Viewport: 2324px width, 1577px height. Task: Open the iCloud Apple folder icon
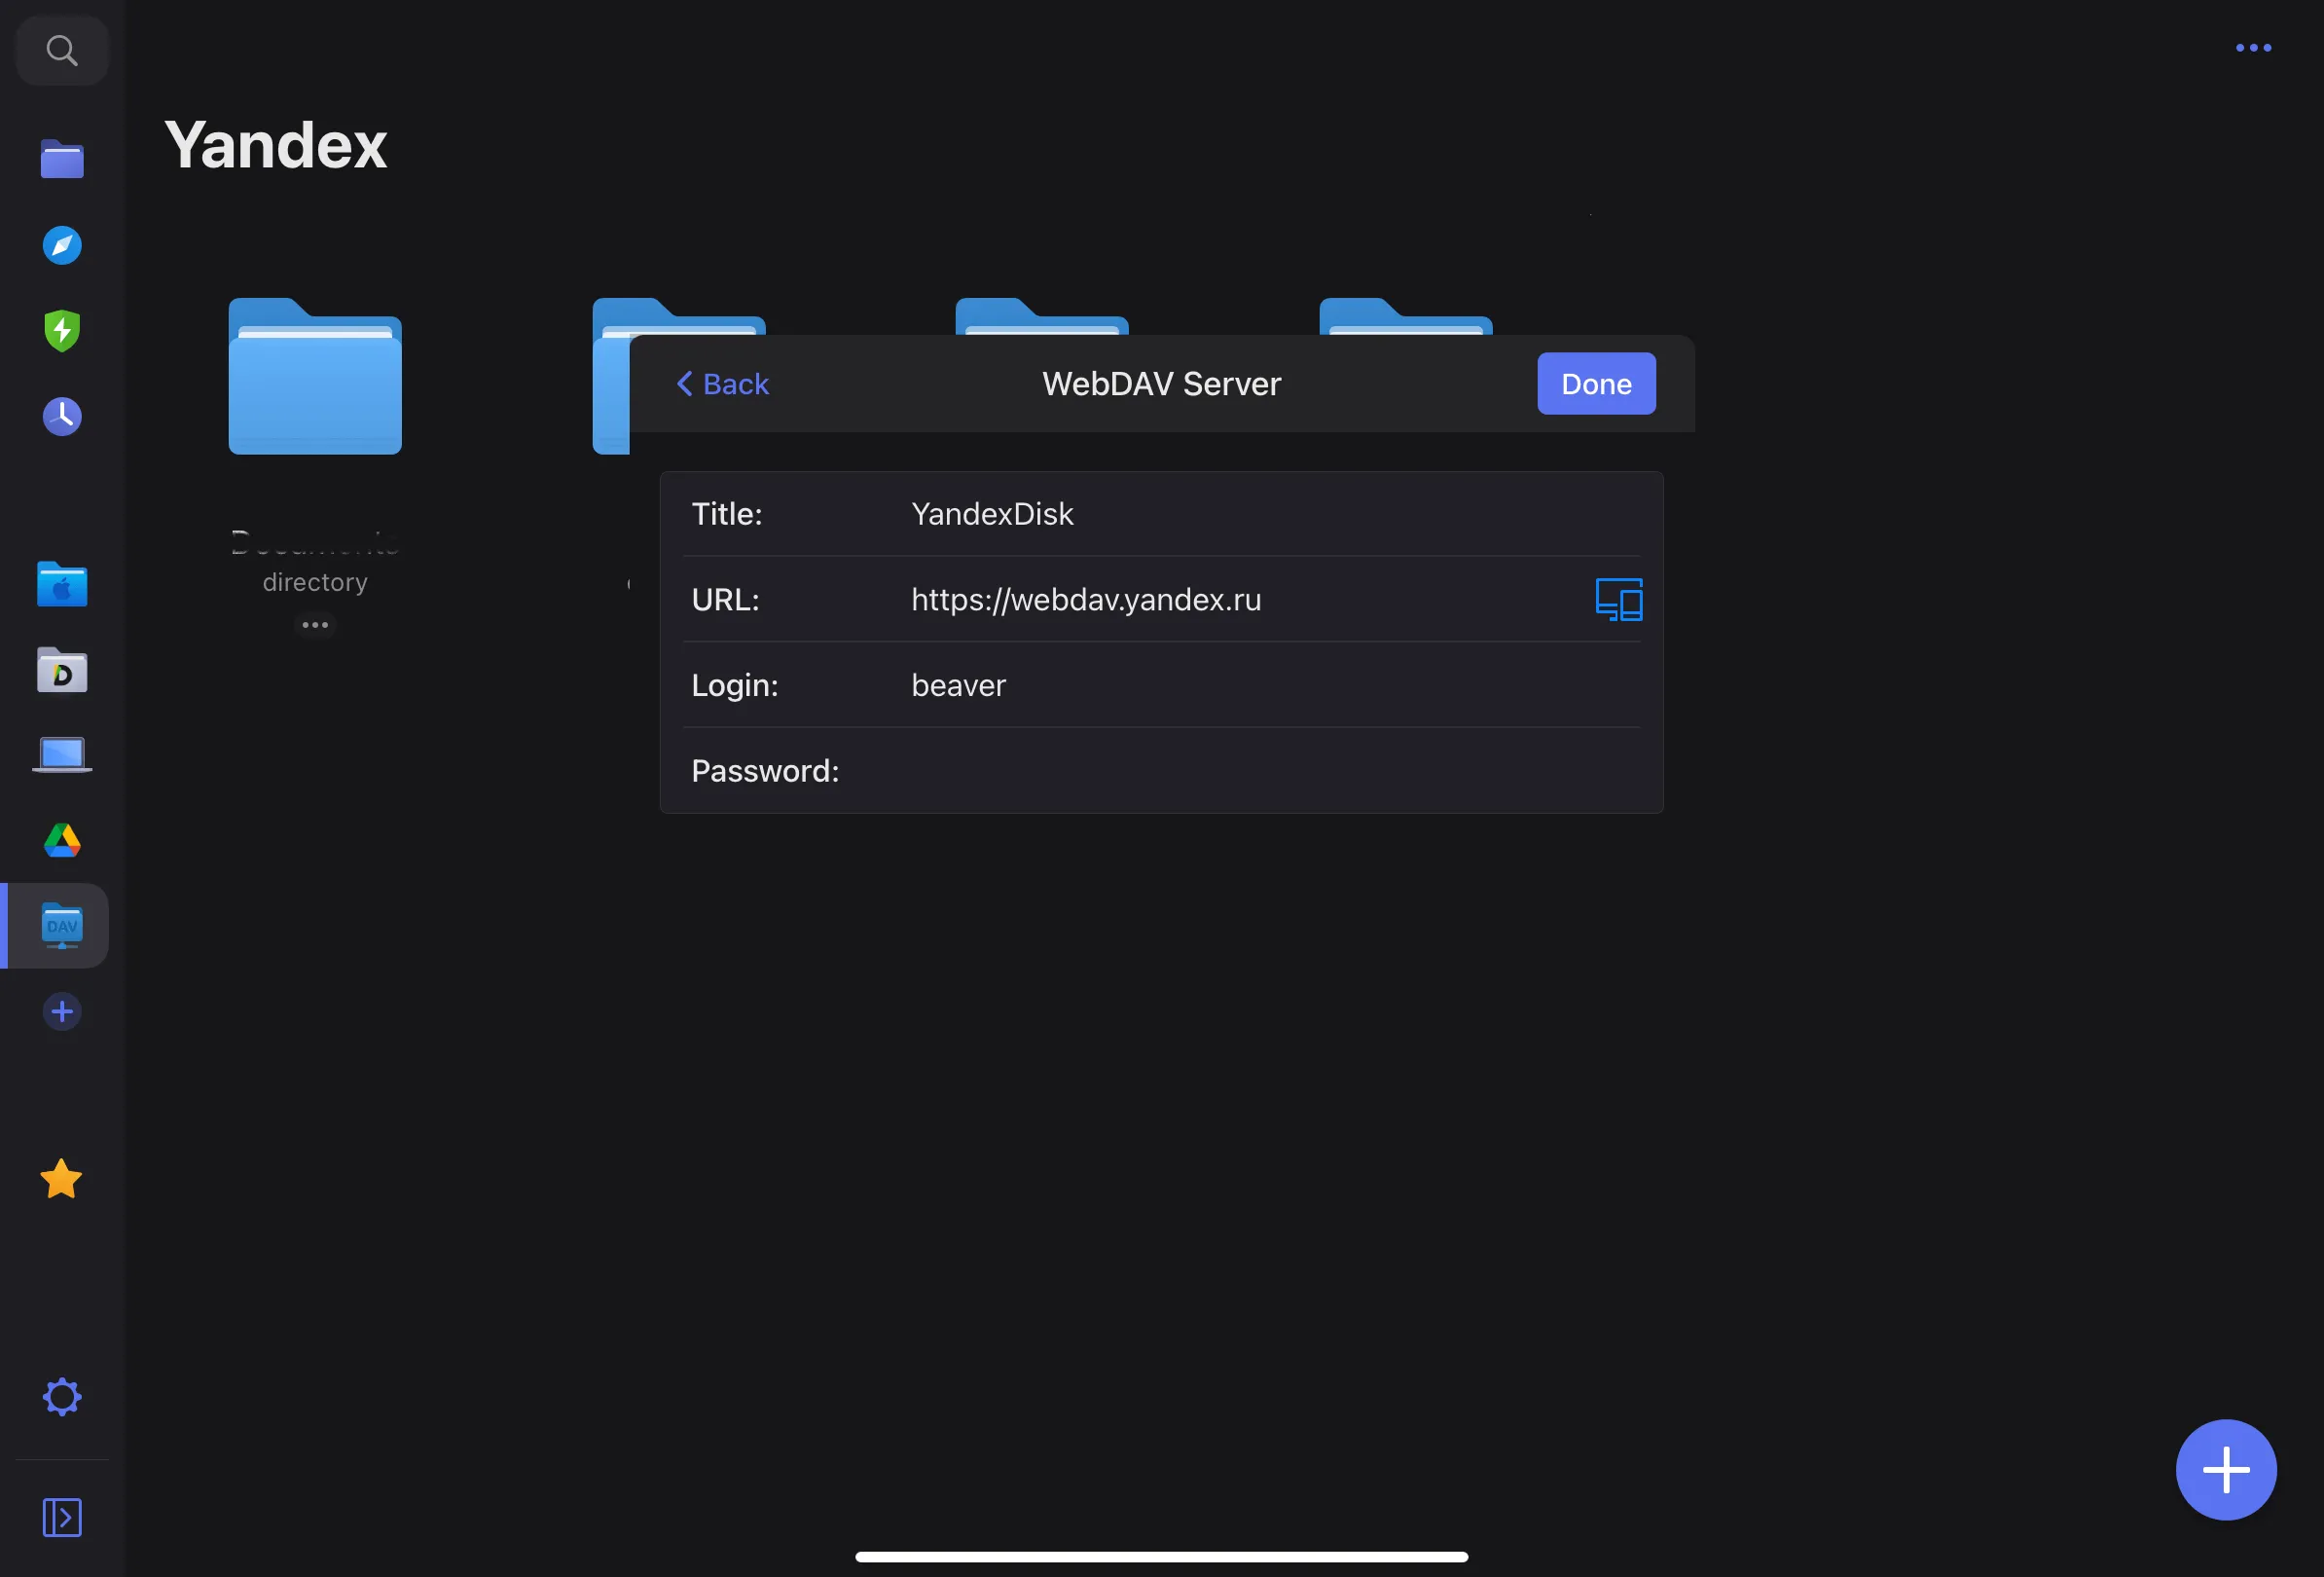62,584
